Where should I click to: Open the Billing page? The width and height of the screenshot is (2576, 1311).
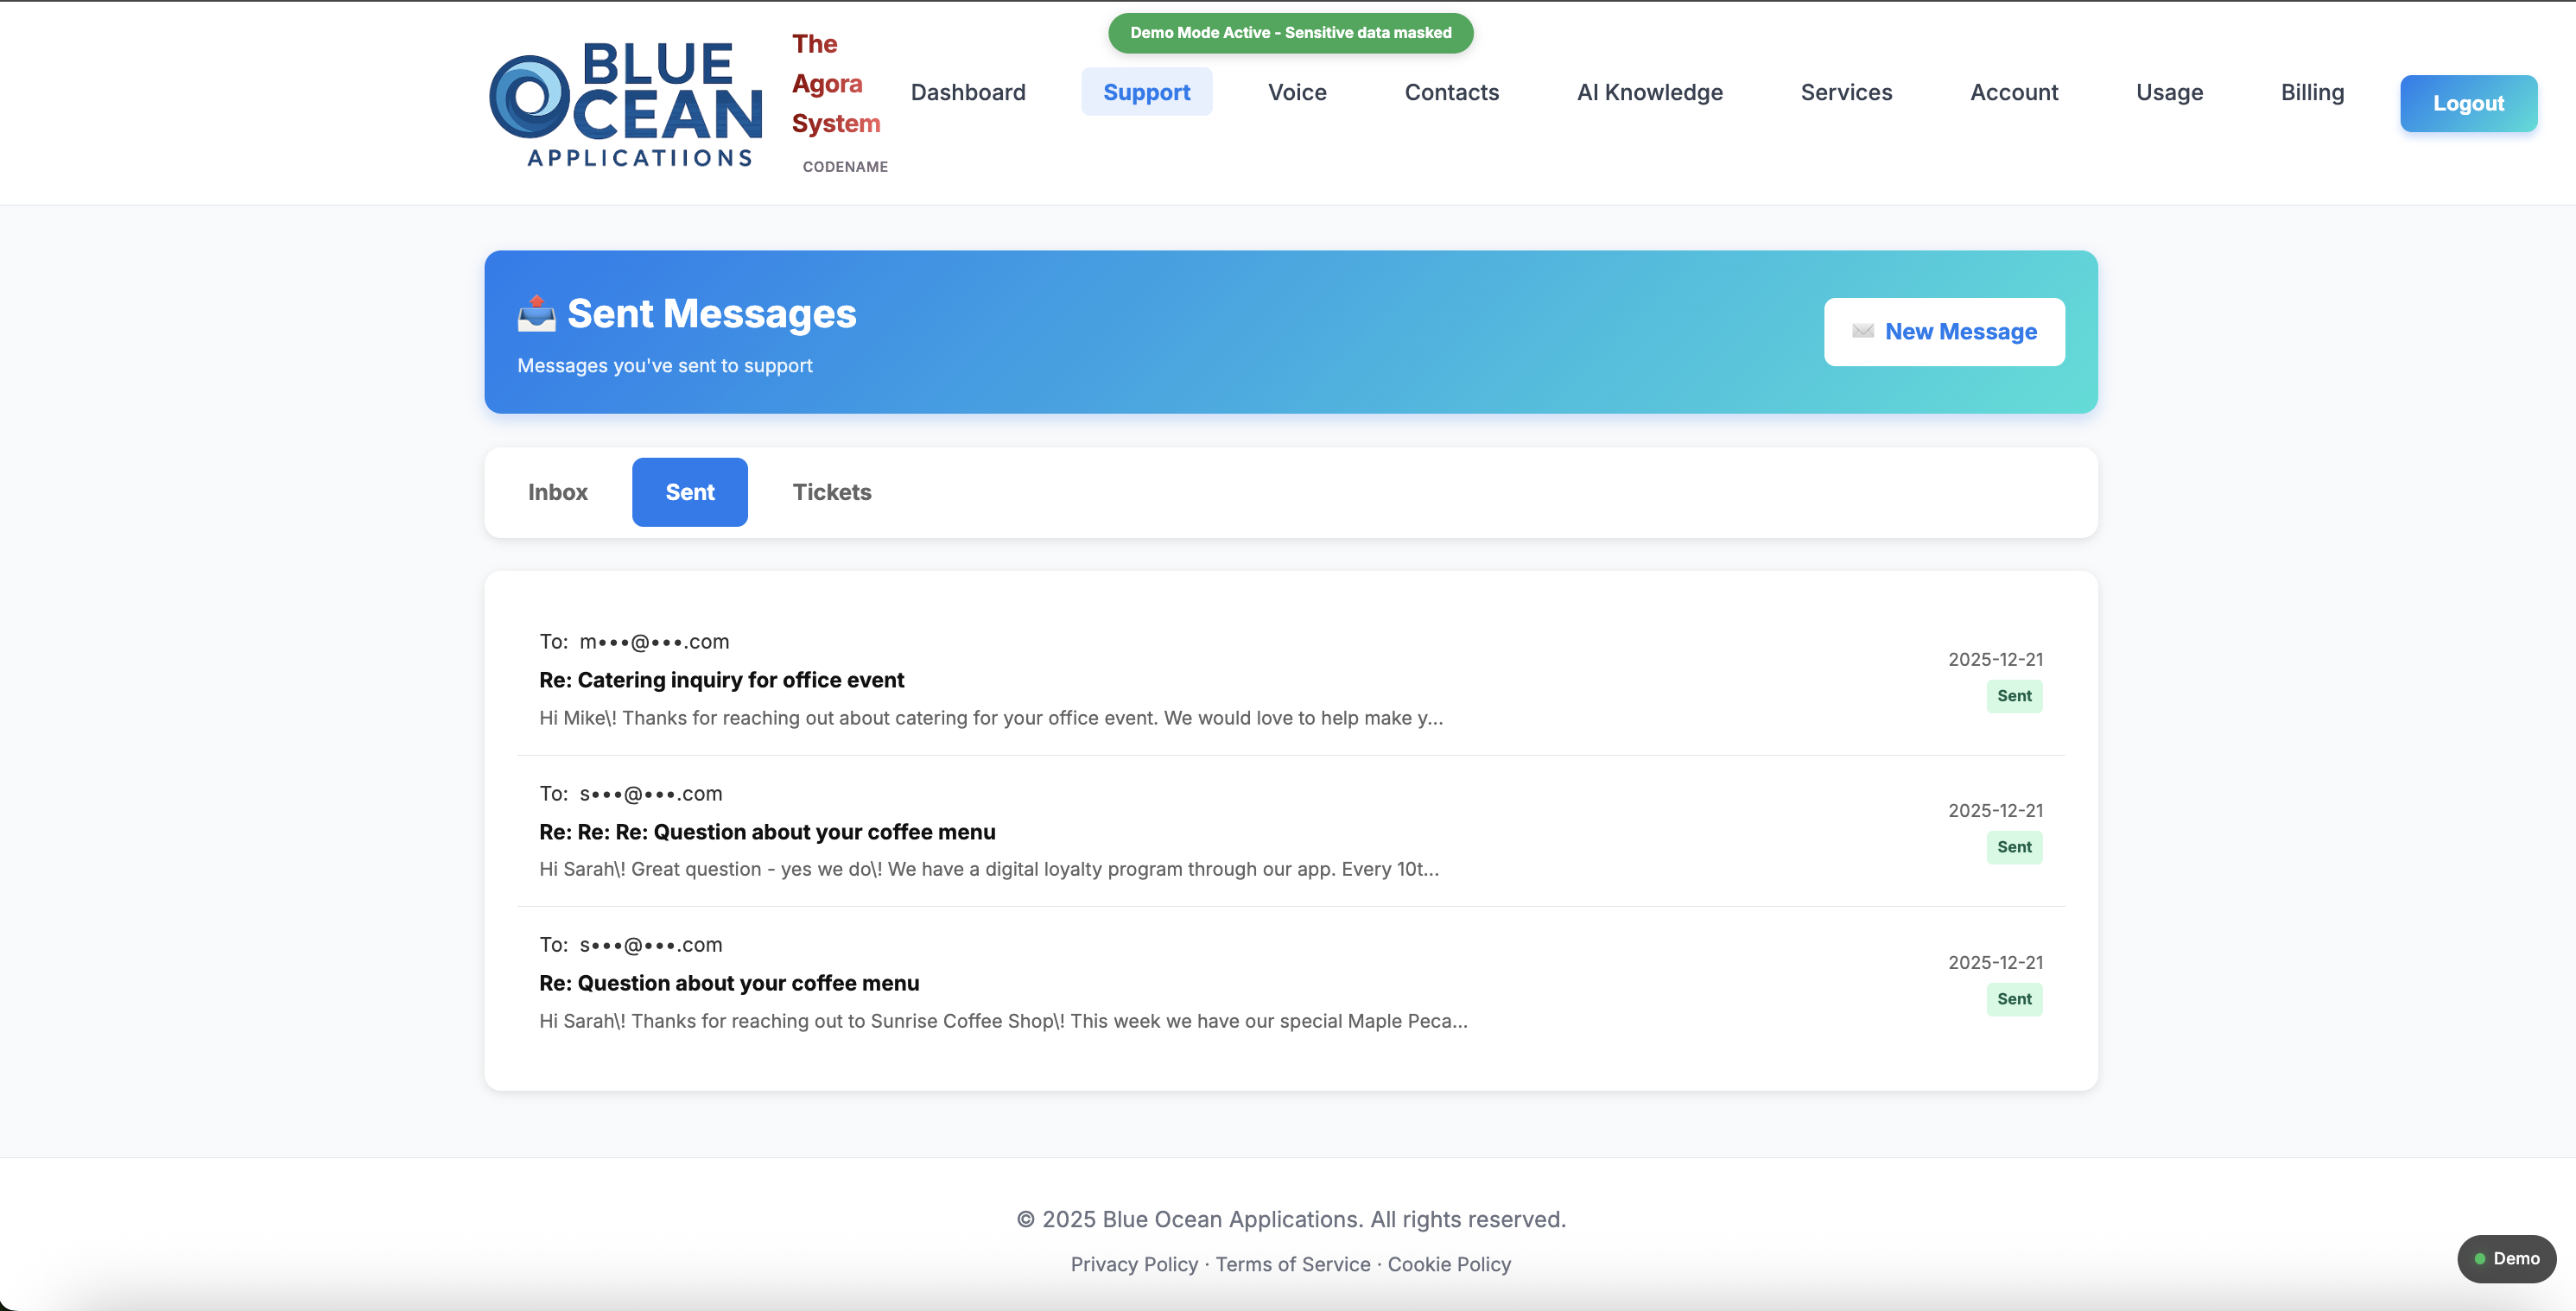coord(2312,92)
